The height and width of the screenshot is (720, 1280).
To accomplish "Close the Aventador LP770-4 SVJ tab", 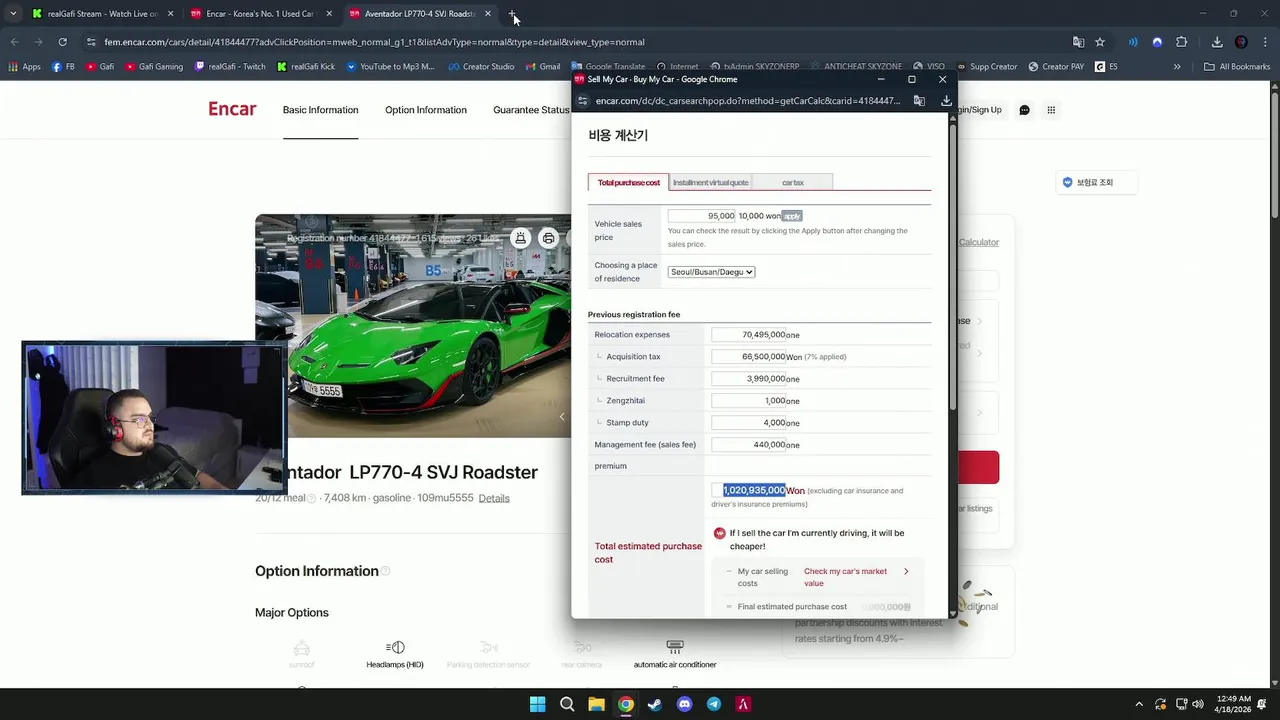I will coord(488,14).
